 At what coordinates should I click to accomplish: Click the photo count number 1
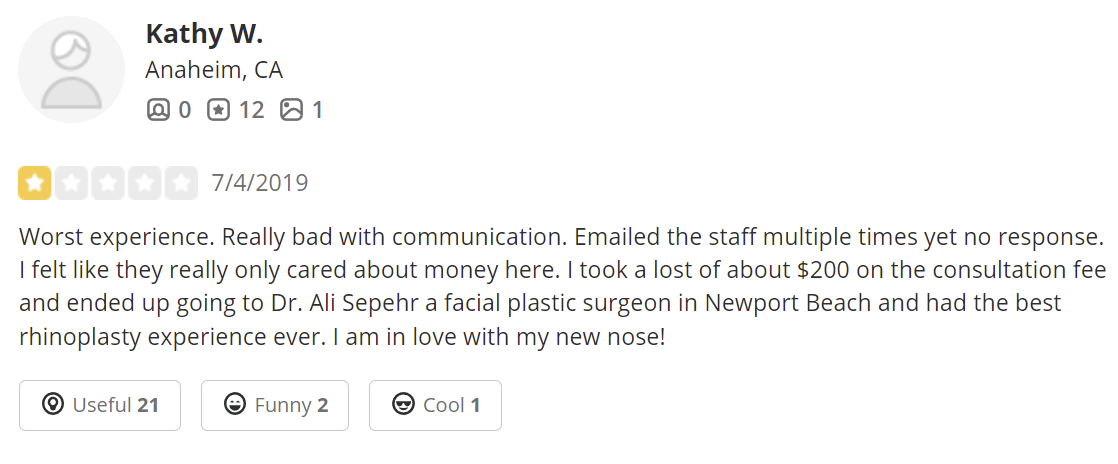(x=318, y=109)
